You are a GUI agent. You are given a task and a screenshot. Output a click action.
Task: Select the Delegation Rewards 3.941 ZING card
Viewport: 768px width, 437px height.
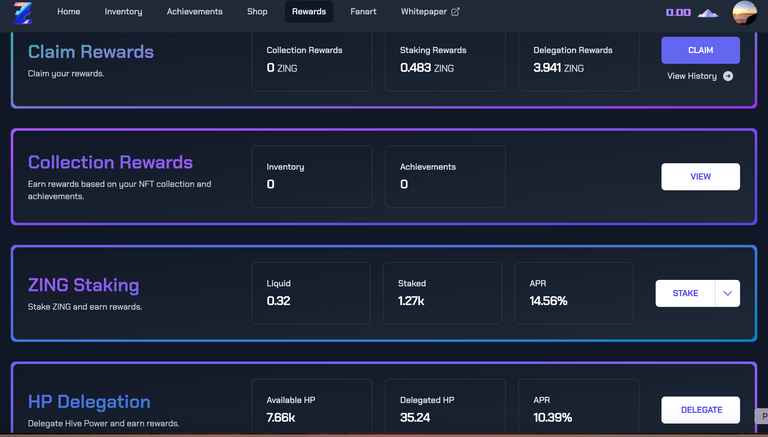coord(578,62)
